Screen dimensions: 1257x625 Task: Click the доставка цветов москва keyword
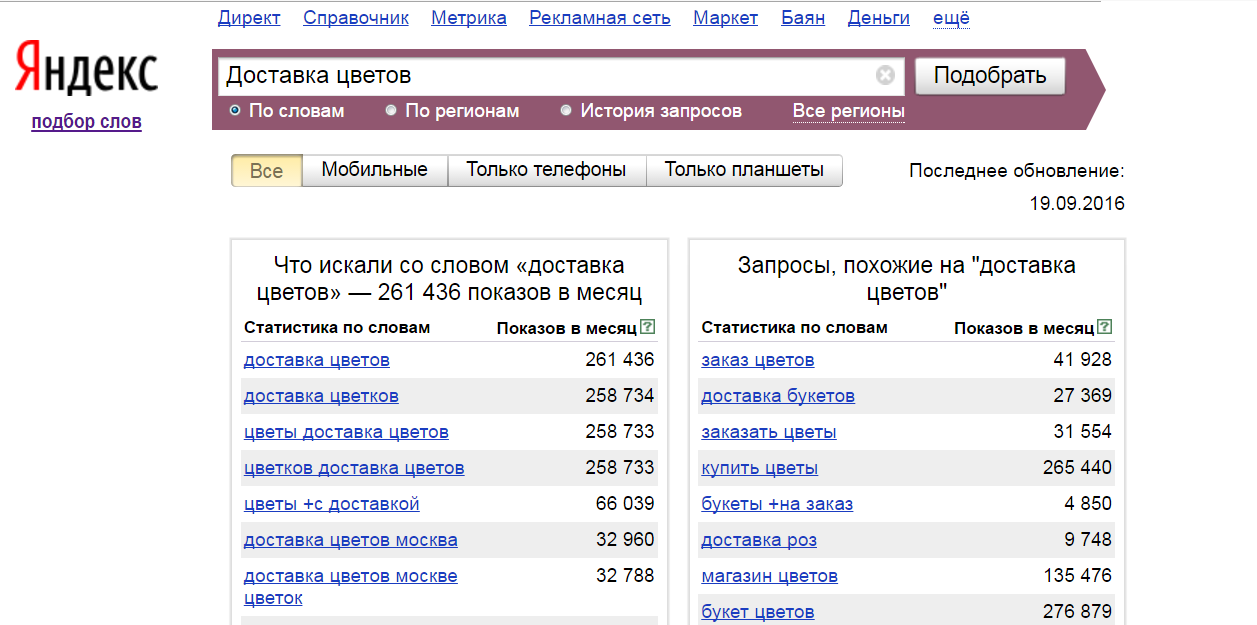click(x=349, y=539)
